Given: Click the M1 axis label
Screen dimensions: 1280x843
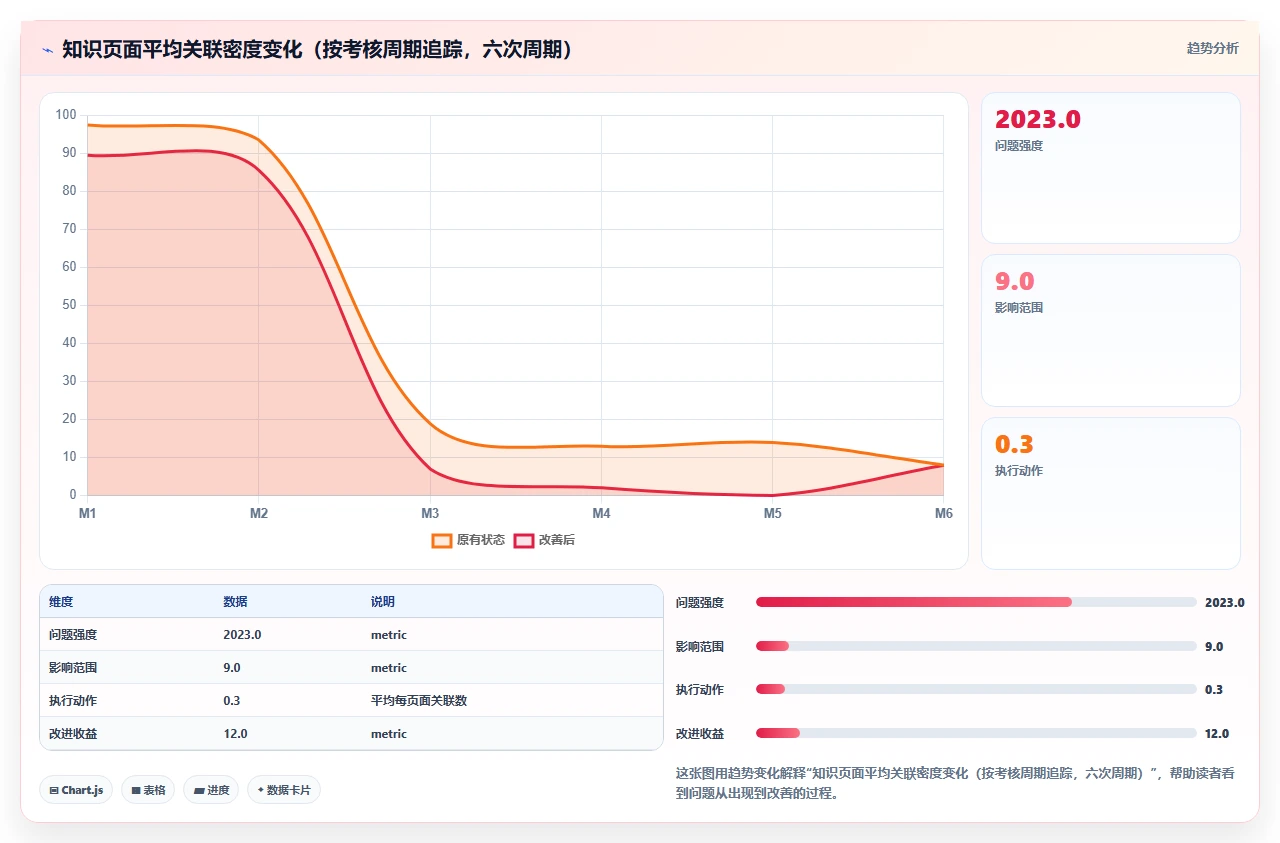Looking at the screenshot, I should coord(88,513).
